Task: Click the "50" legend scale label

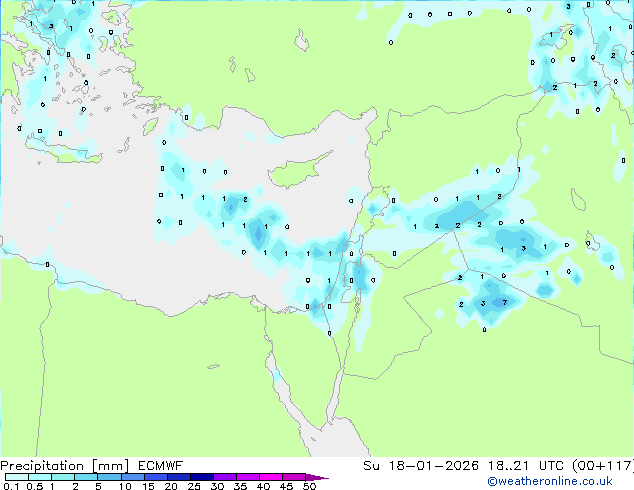Action: (309, 486)
